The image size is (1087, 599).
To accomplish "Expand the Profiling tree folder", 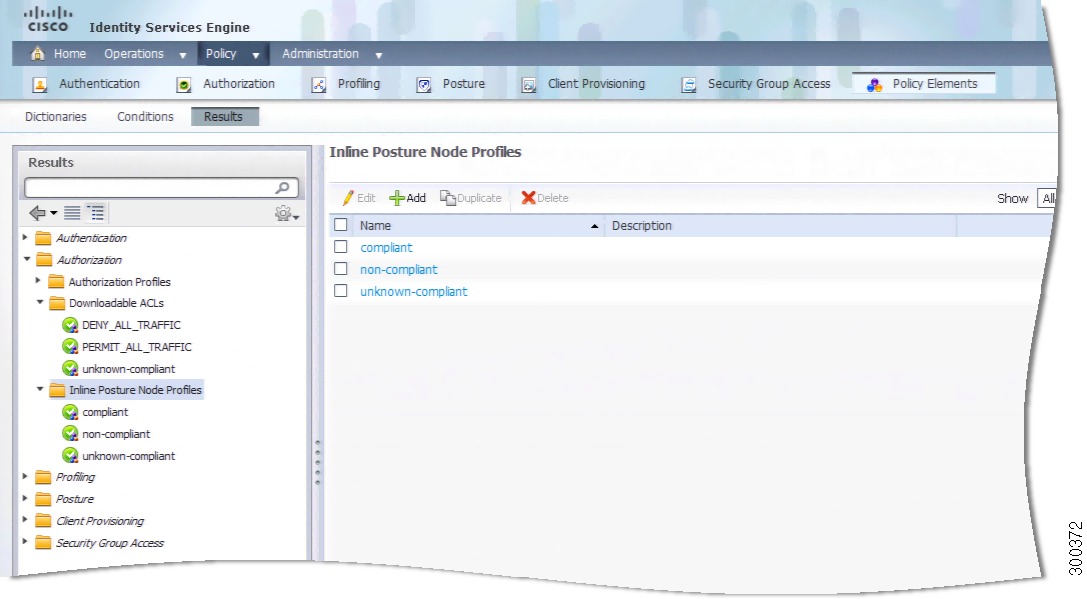I will point(25,476).
